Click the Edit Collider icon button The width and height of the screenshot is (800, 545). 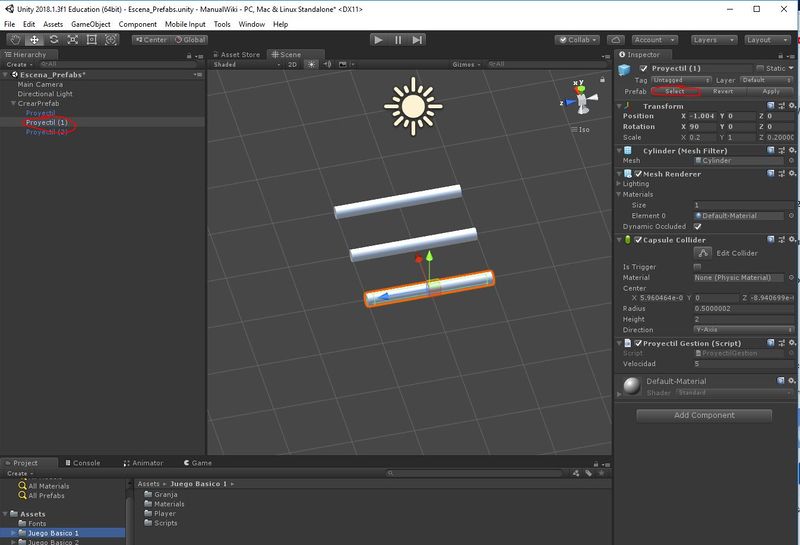point(703,253)
